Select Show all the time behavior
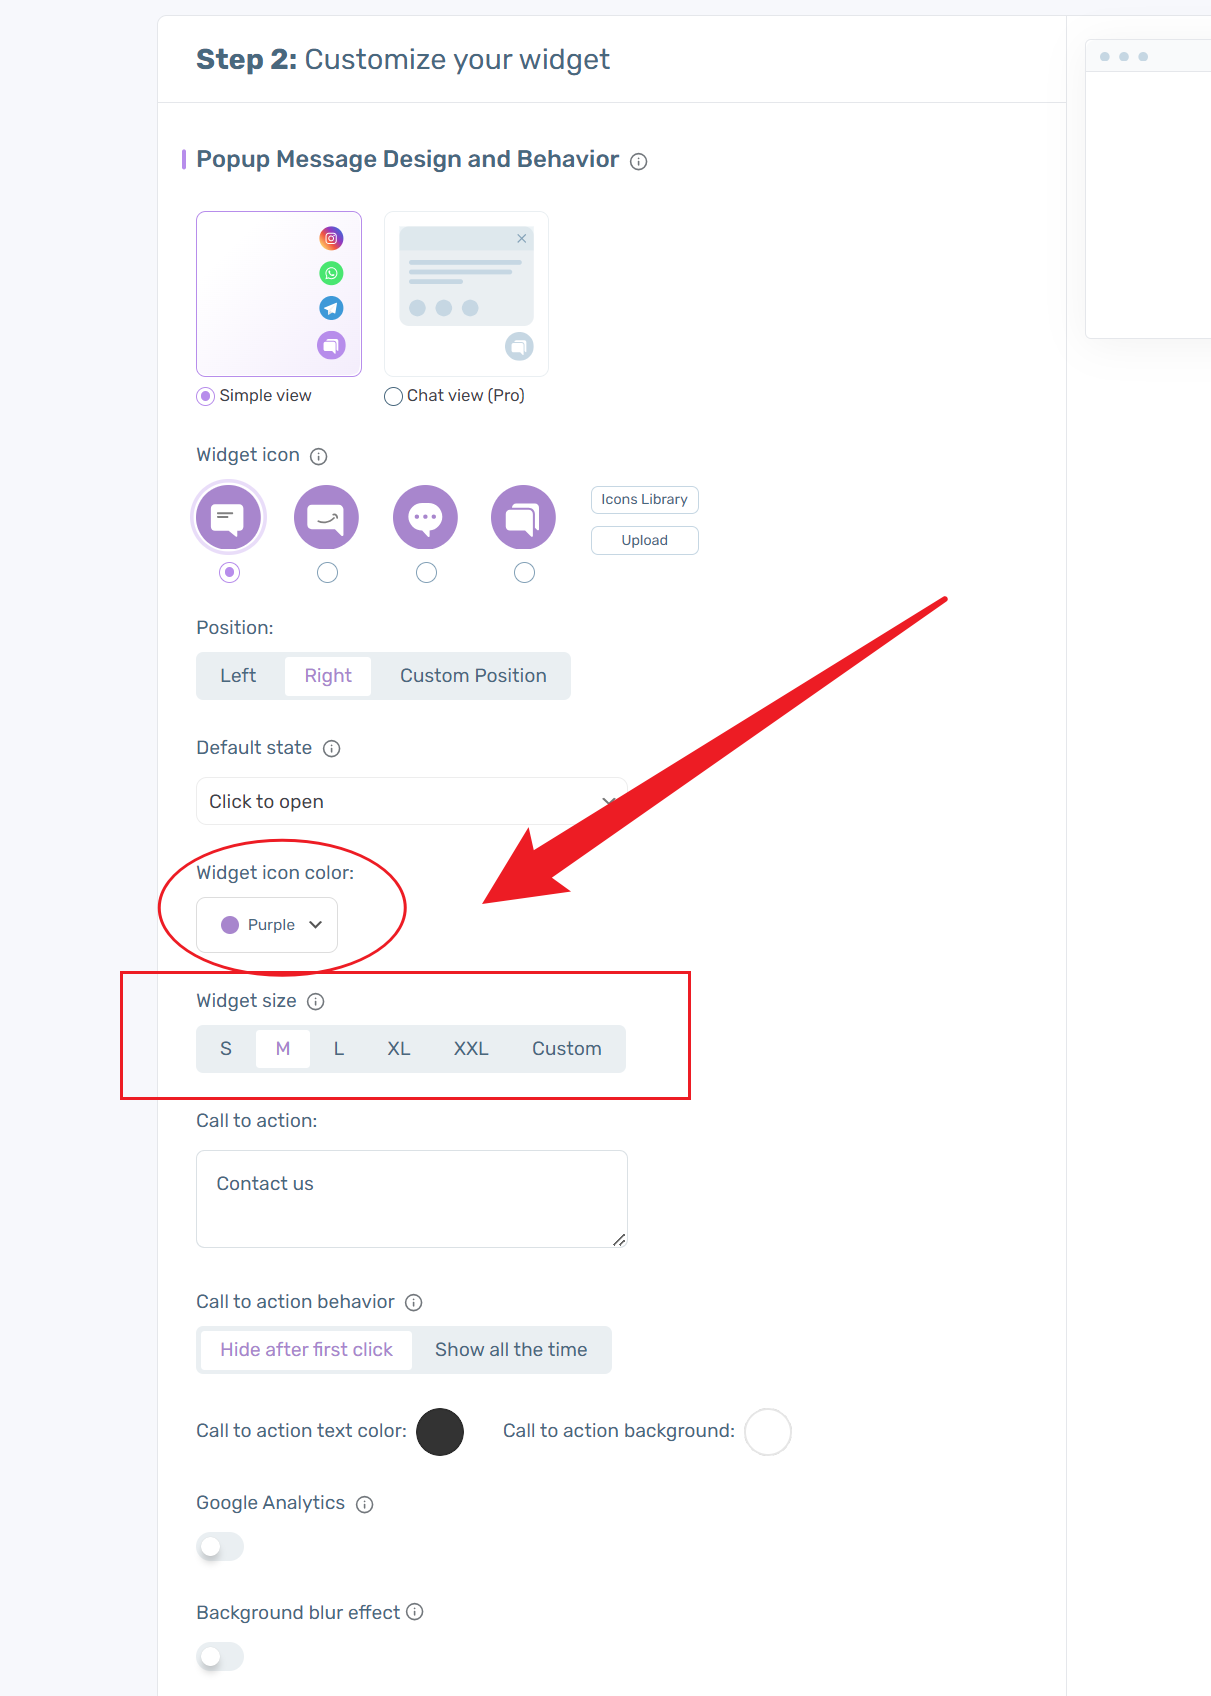The image size is (1211, 1696). (x=510, y=1349)
